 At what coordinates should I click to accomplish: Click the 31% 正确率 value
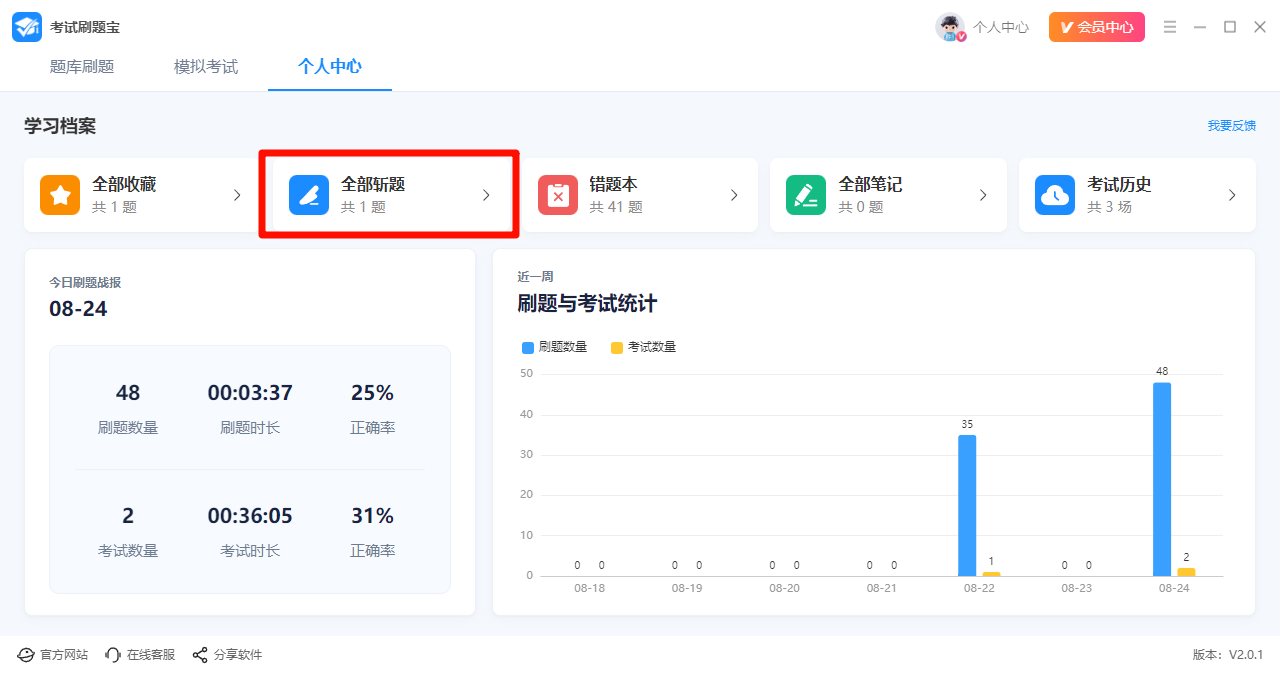(372, 516)
